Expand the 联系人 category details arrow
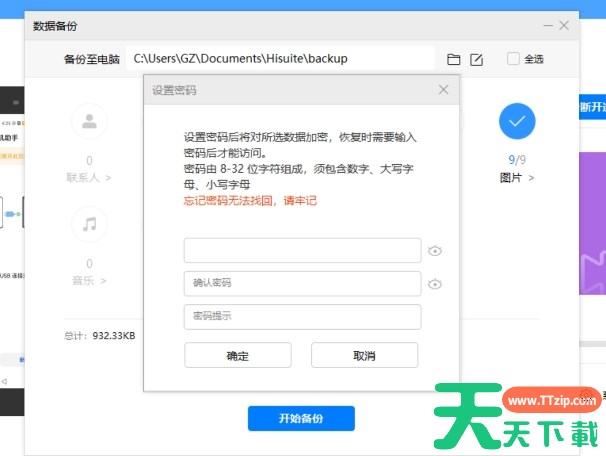606x456 pixels. [x=108, y=178]
